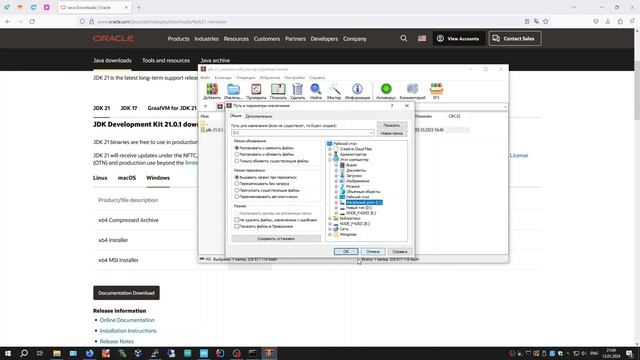Click the Отмена (Cancel) button
Viewport: 640px width, 360px height.
pos(372,251)
